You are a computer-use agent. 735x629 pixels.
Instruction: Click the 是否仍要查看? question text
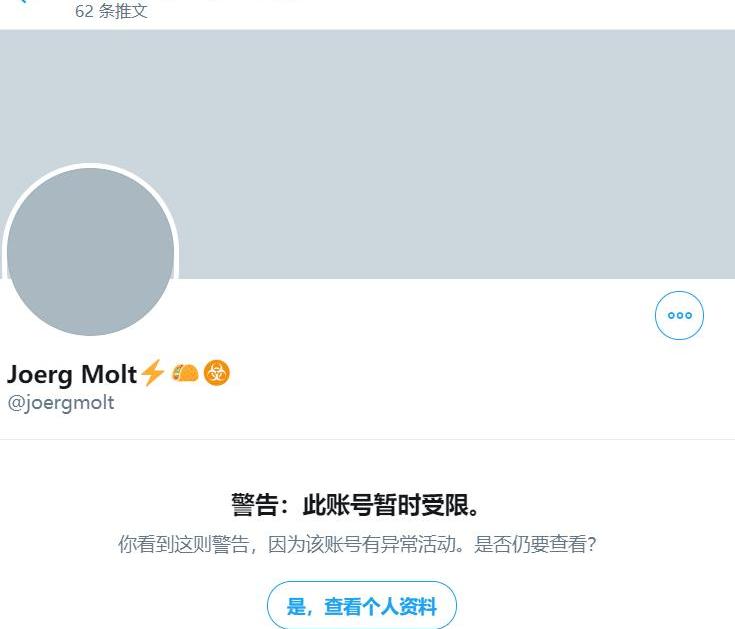point(535,544)
